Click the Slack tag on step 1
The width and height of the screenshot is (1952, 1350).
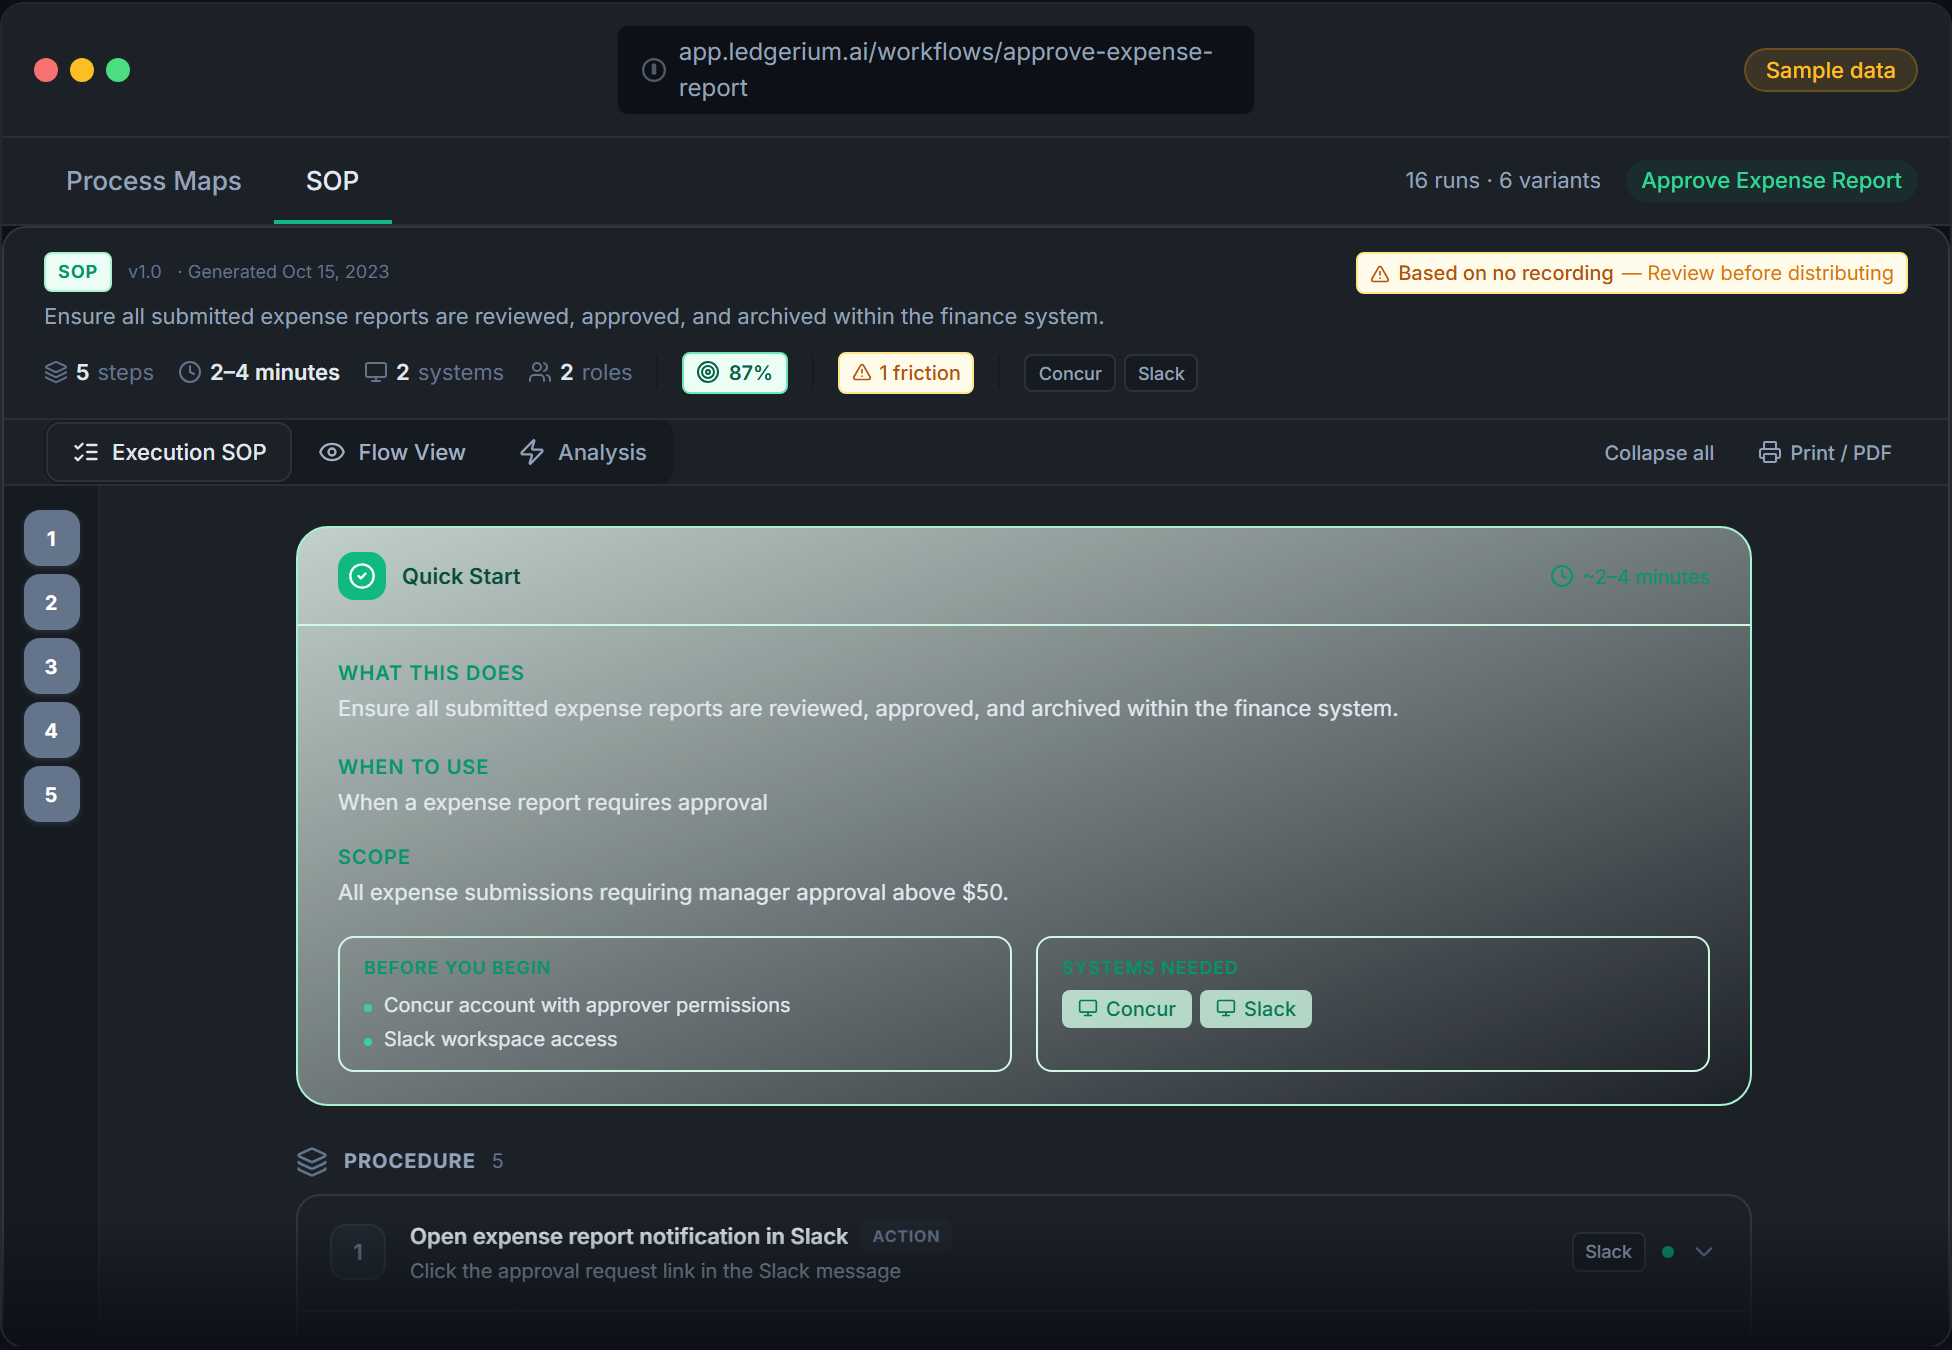1608,1252
